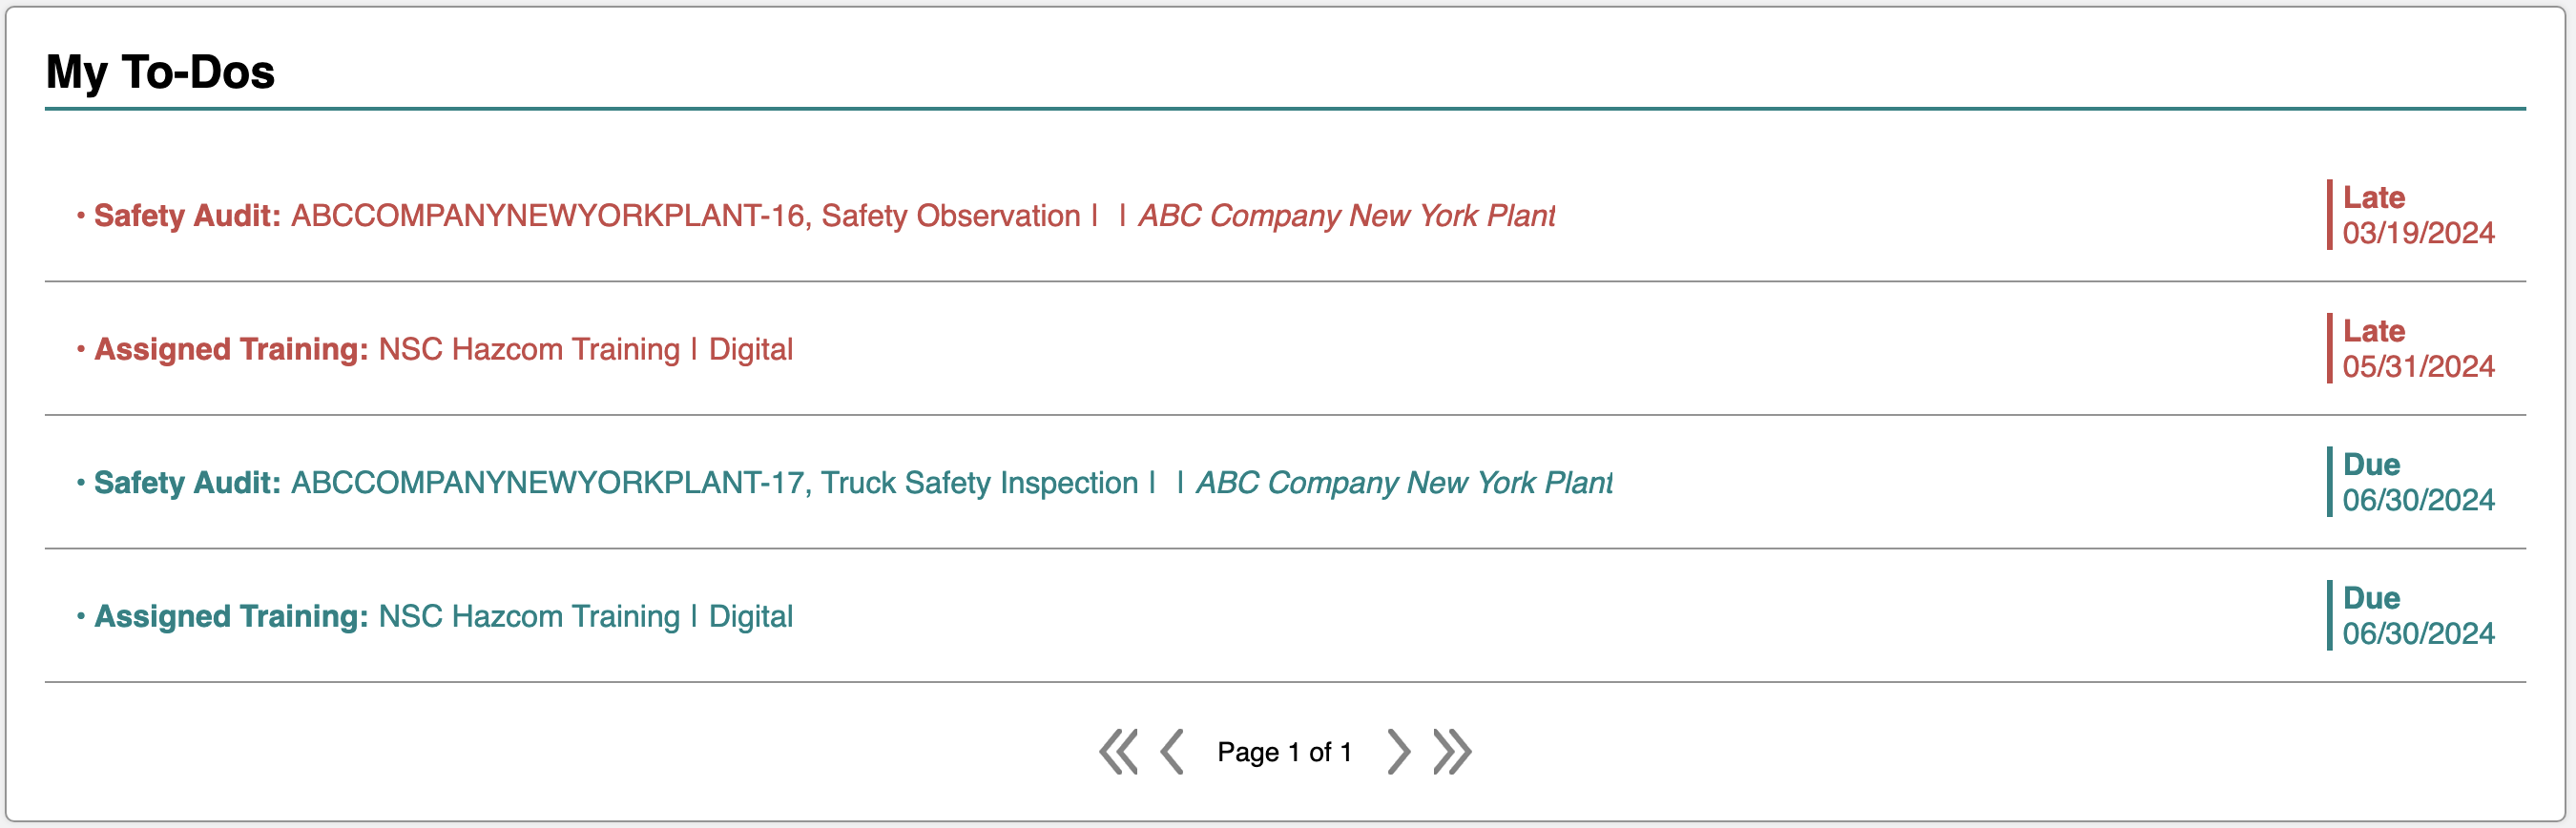Click the My To-Dos heading
Screen dimensions: 2576x828
[160, 72]
